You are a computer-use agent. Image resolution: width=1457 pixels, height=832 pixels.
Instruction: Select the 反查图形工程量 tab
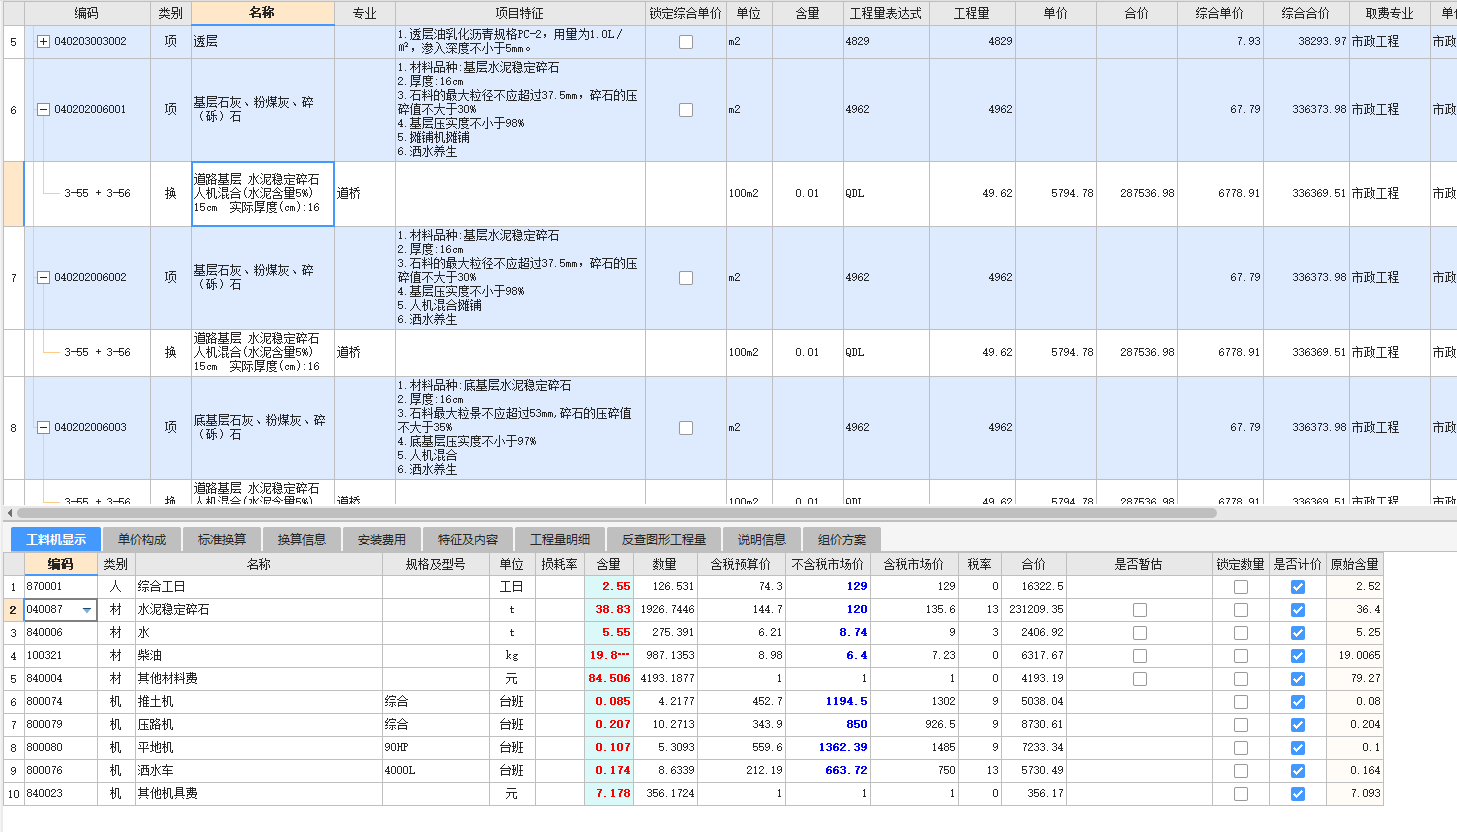664,540
